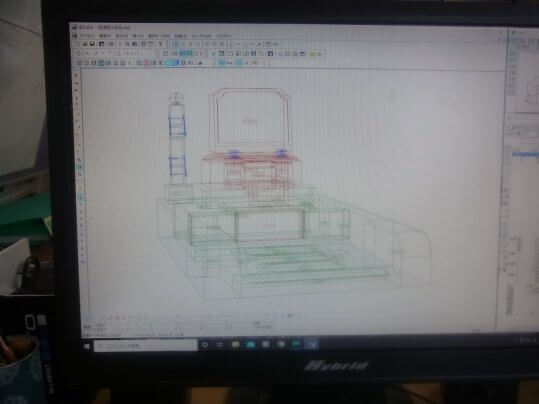Screen dimensions: 539x404
Task: Select the light-blue highlighted button in third toolbar row
Action: pyautogui.click(x=172, y=63)
